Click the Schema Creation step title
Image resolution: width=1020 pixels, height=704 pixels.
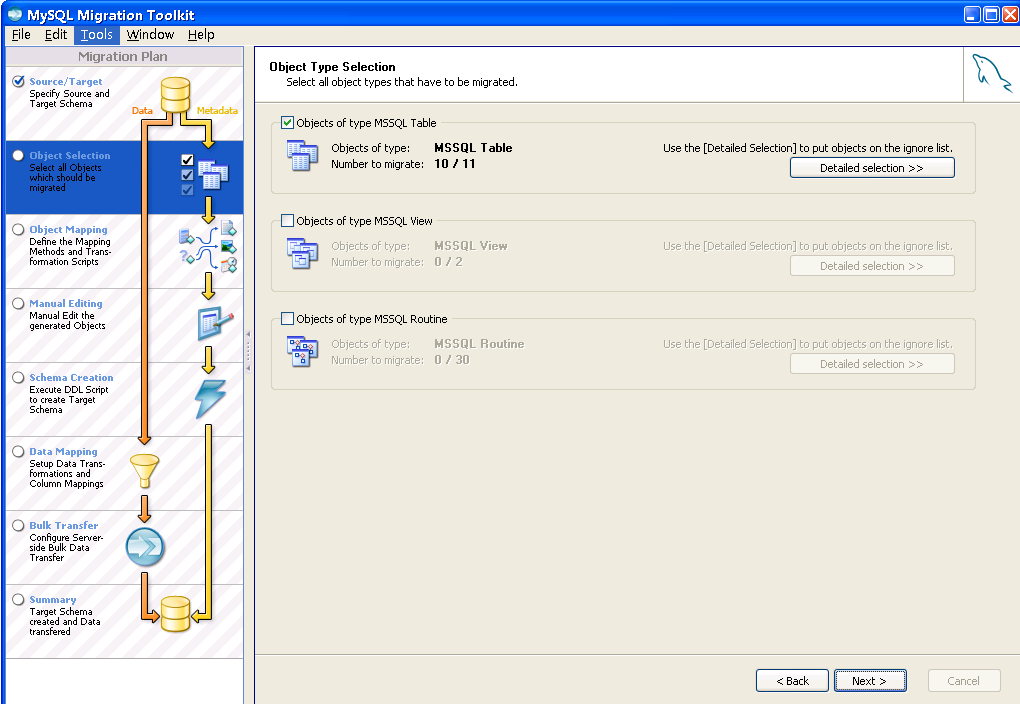pos(71,377)
